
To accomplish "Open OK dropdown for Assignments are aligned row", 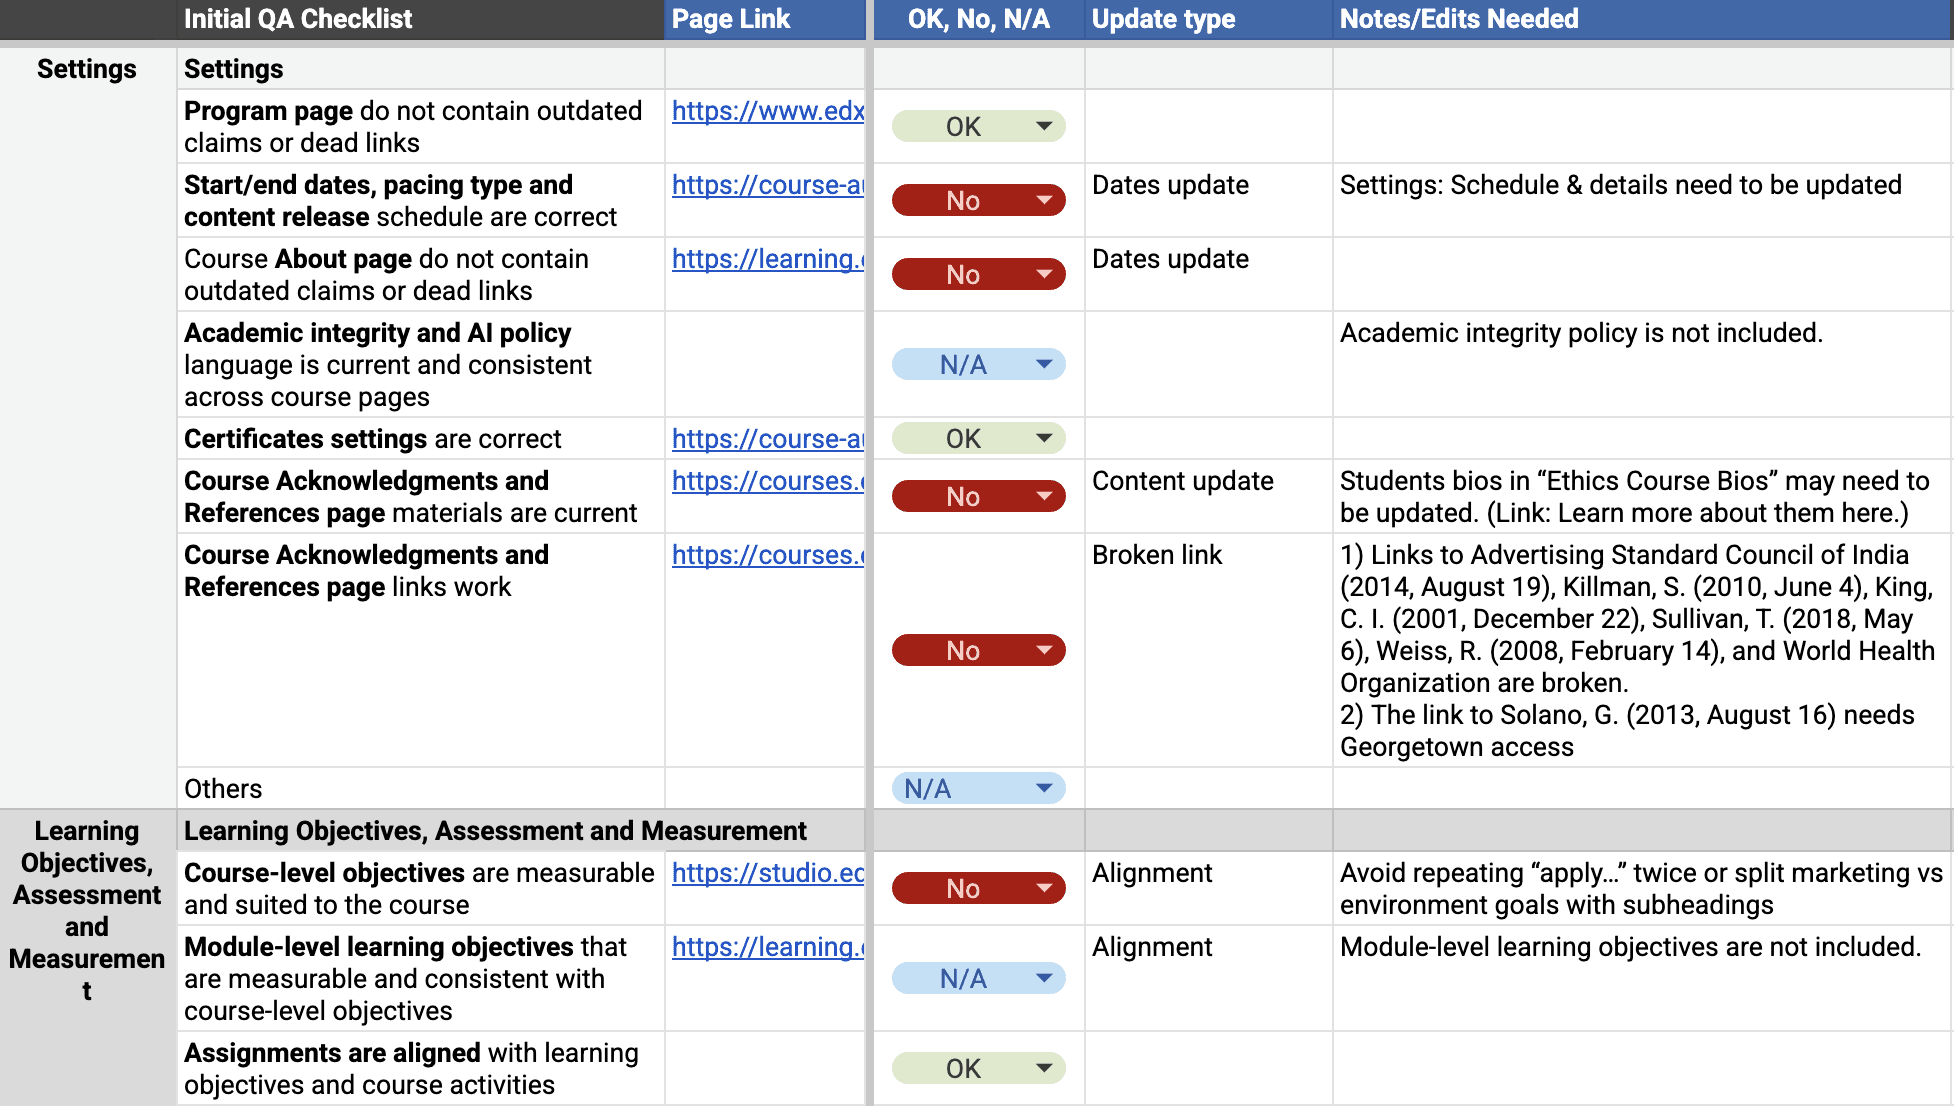I will [x=1043, y=1069].
